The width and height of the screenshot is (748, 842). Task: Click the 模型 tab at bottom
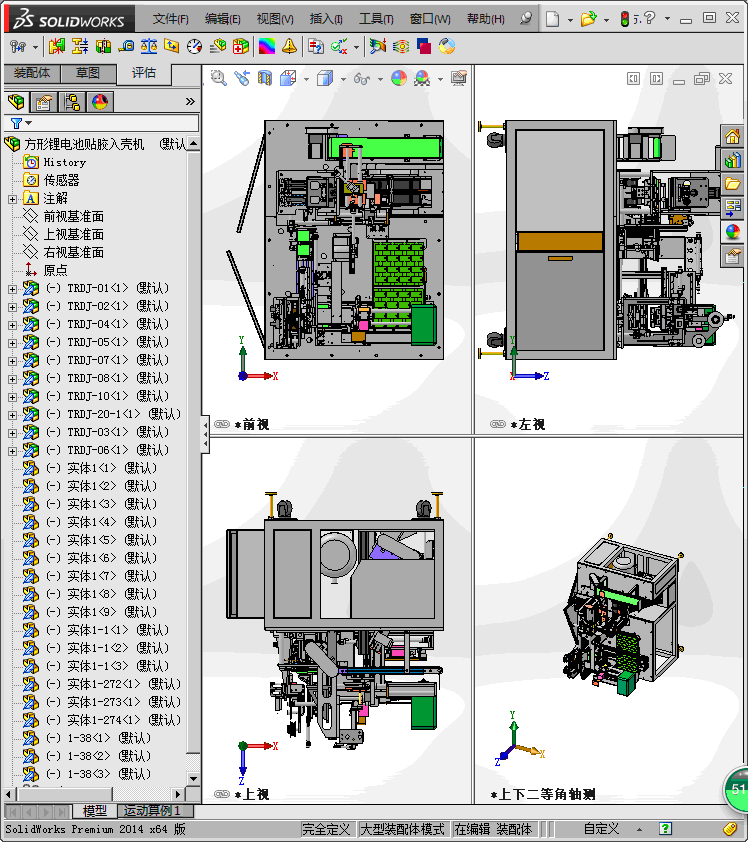95,811
